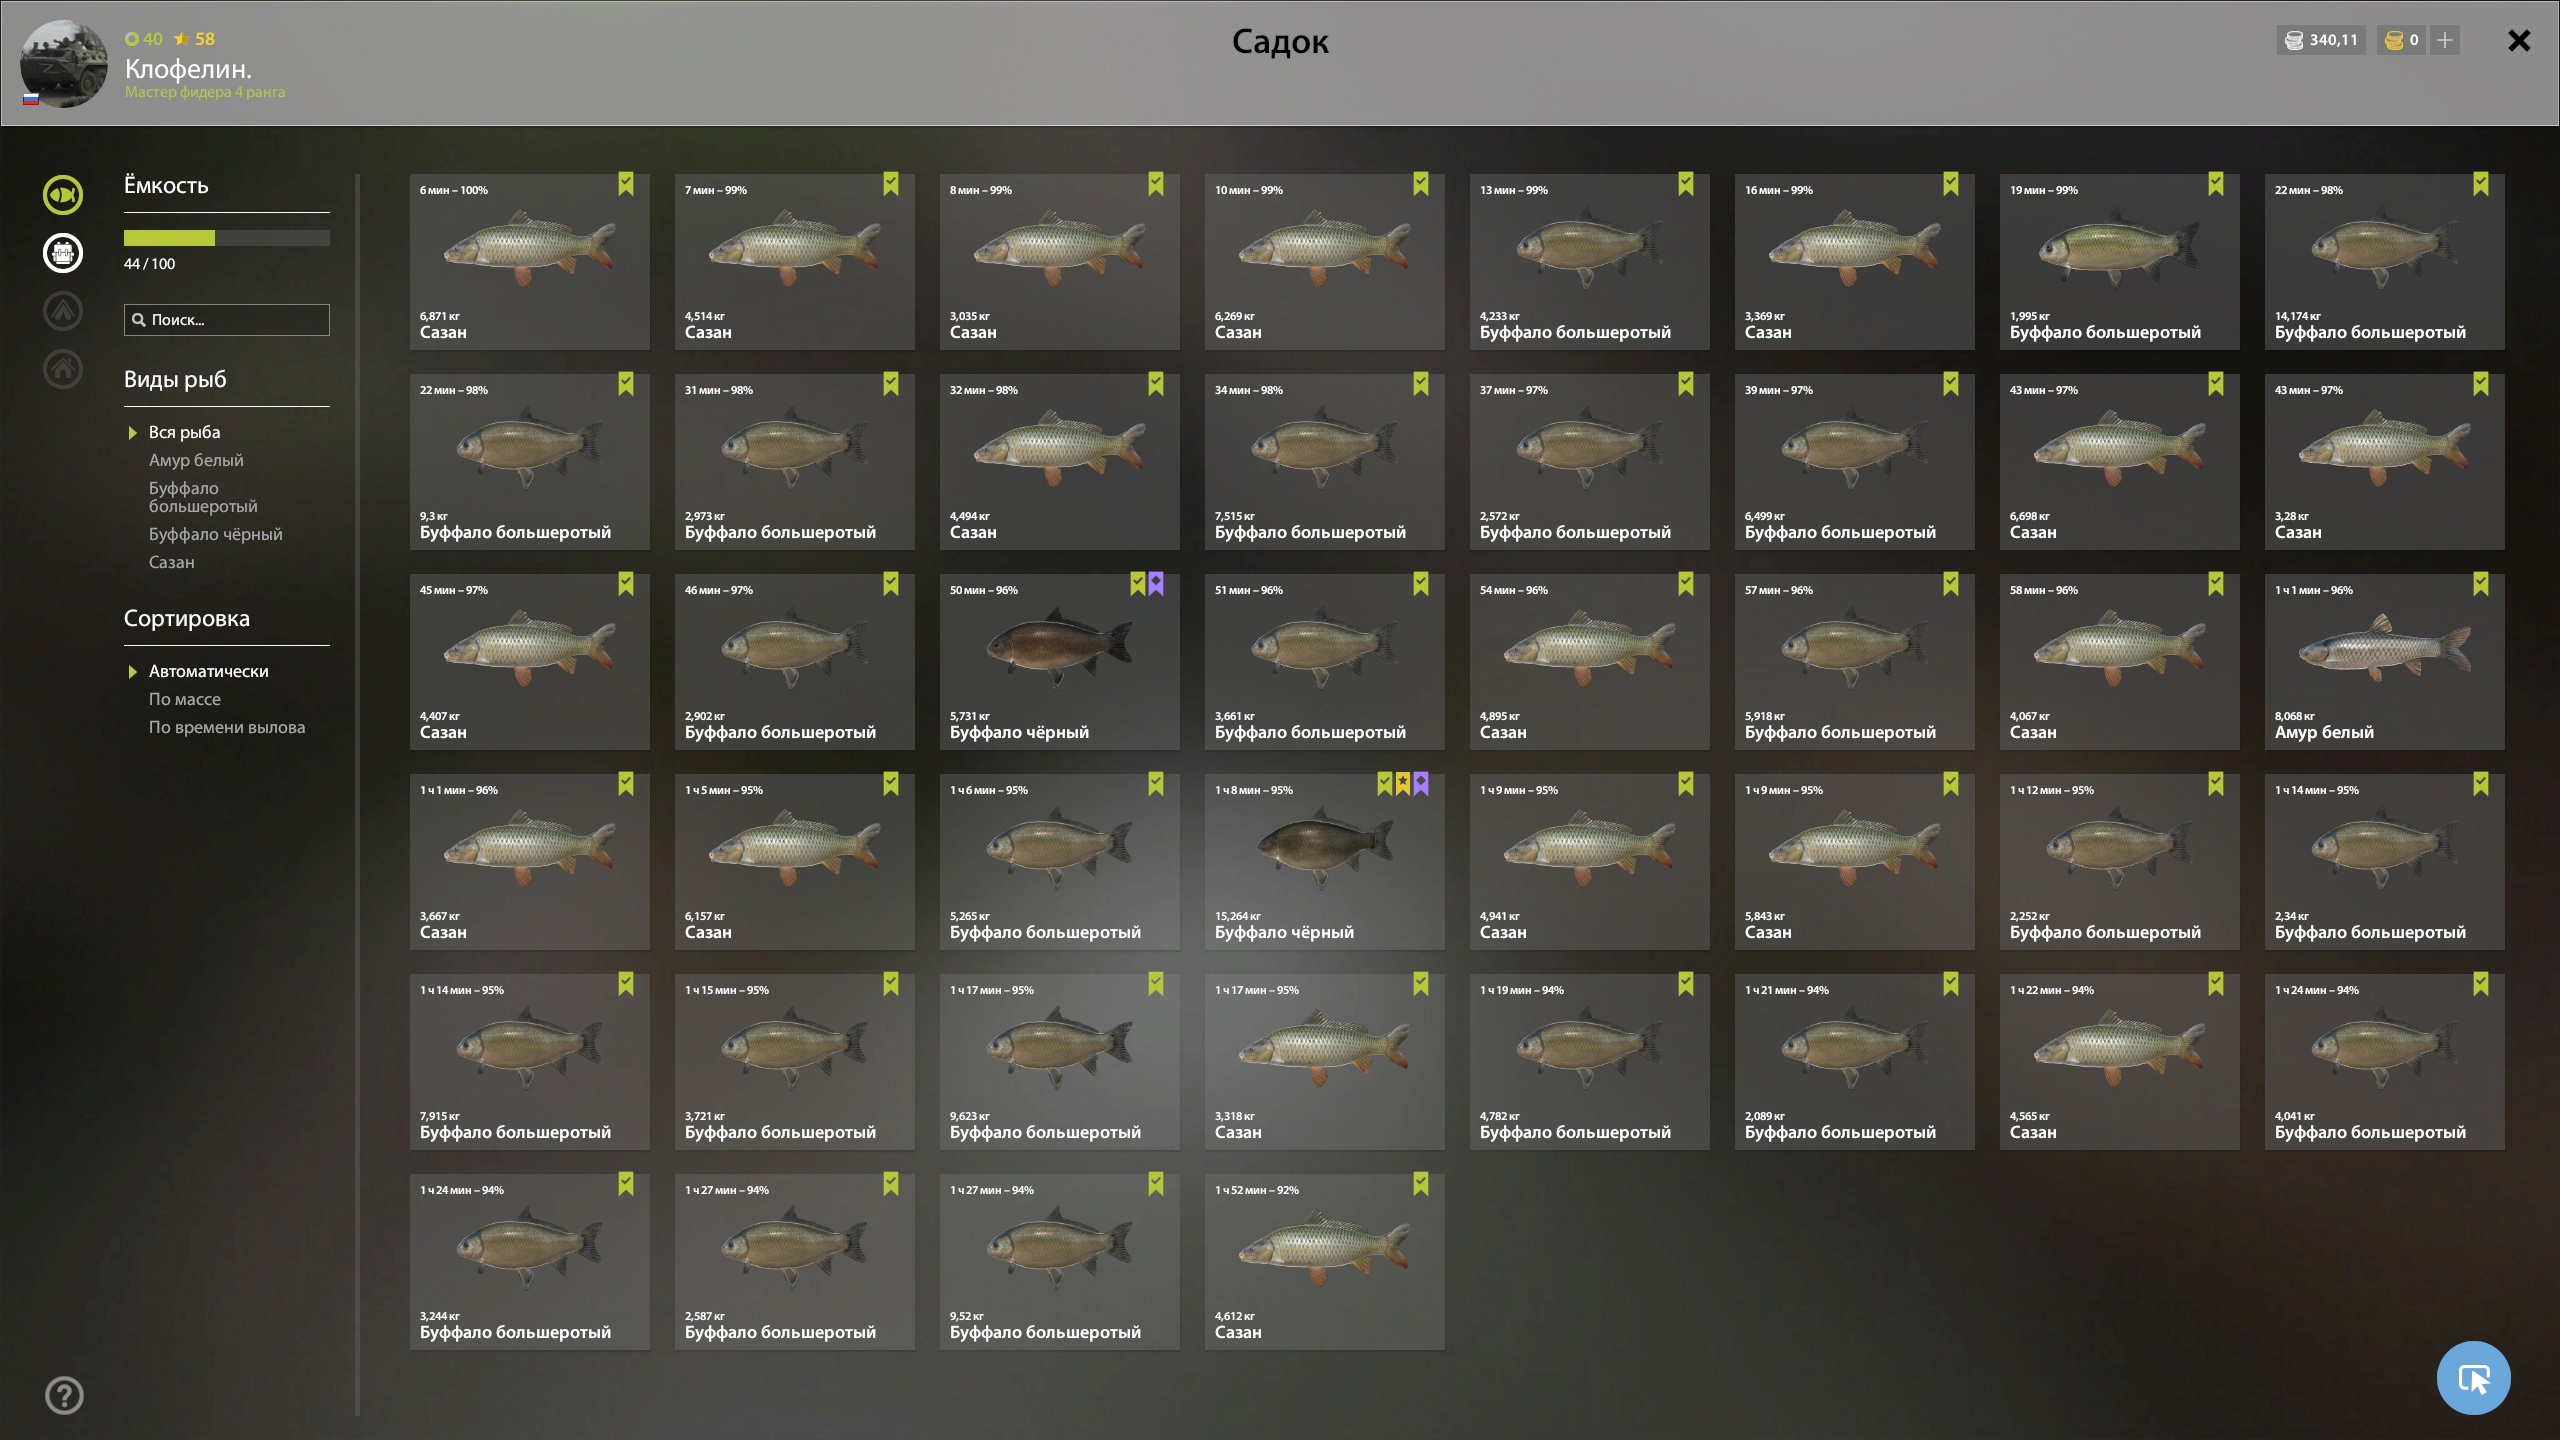Viewport: 2560px width, 1440px height.
Task: Filter fish by Буффало чёрный
Action: coord(216,534)
